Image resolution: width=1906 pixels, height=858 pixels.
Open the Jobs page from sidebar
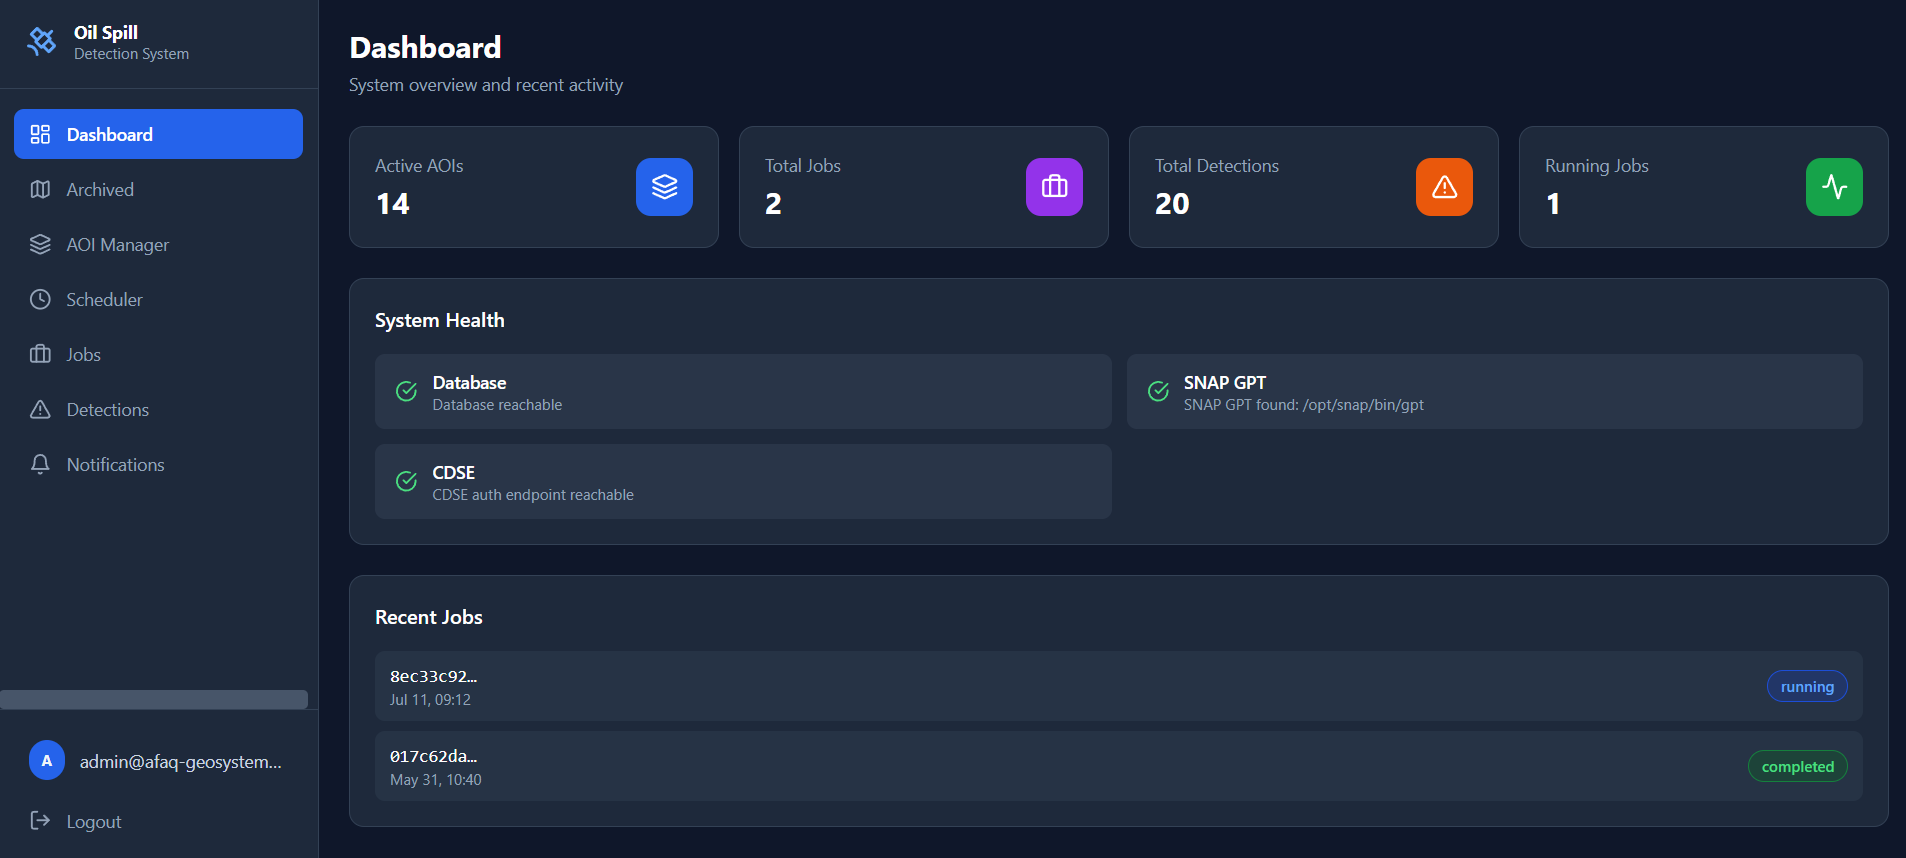(x=158, y=354)
